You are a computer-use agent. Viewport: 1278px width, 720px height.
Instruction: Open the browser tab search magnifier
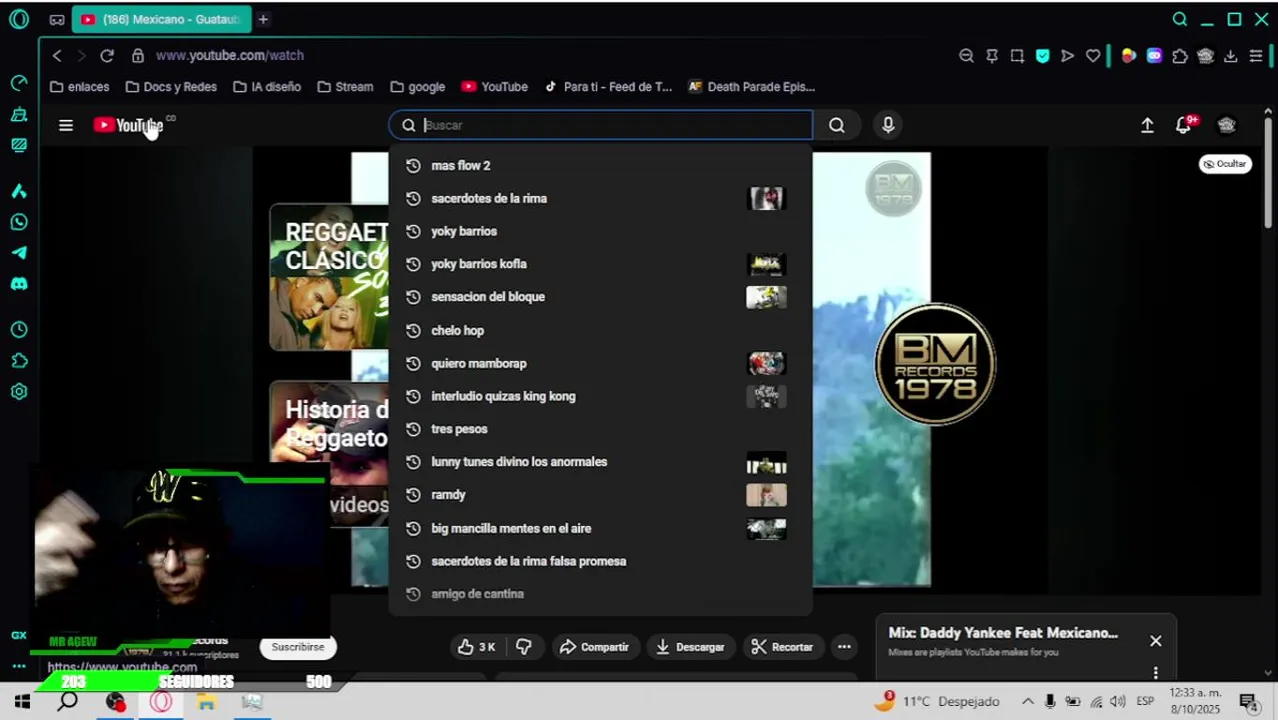pyautogui.click(x=1180, y=19)
